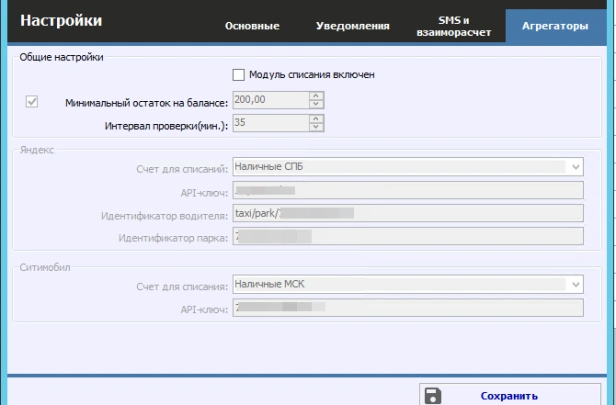Screen dimensions: 616x405
Task: Open the Уведомления tab
Action: [352, 26]
